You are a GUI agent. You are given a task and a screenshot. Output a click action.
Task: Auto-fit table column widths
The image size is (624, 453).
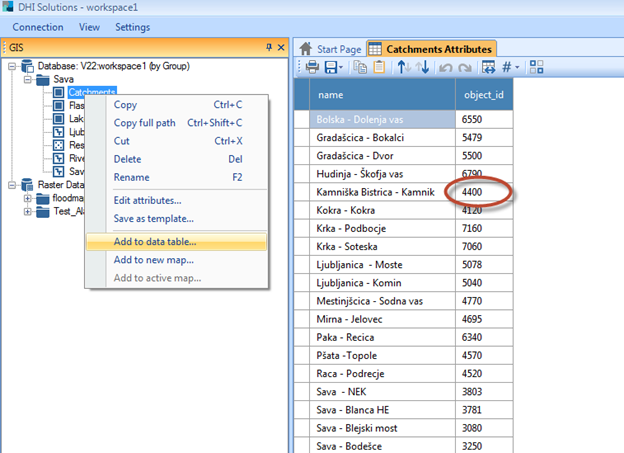pyautogui.click(x=488, y=67)
